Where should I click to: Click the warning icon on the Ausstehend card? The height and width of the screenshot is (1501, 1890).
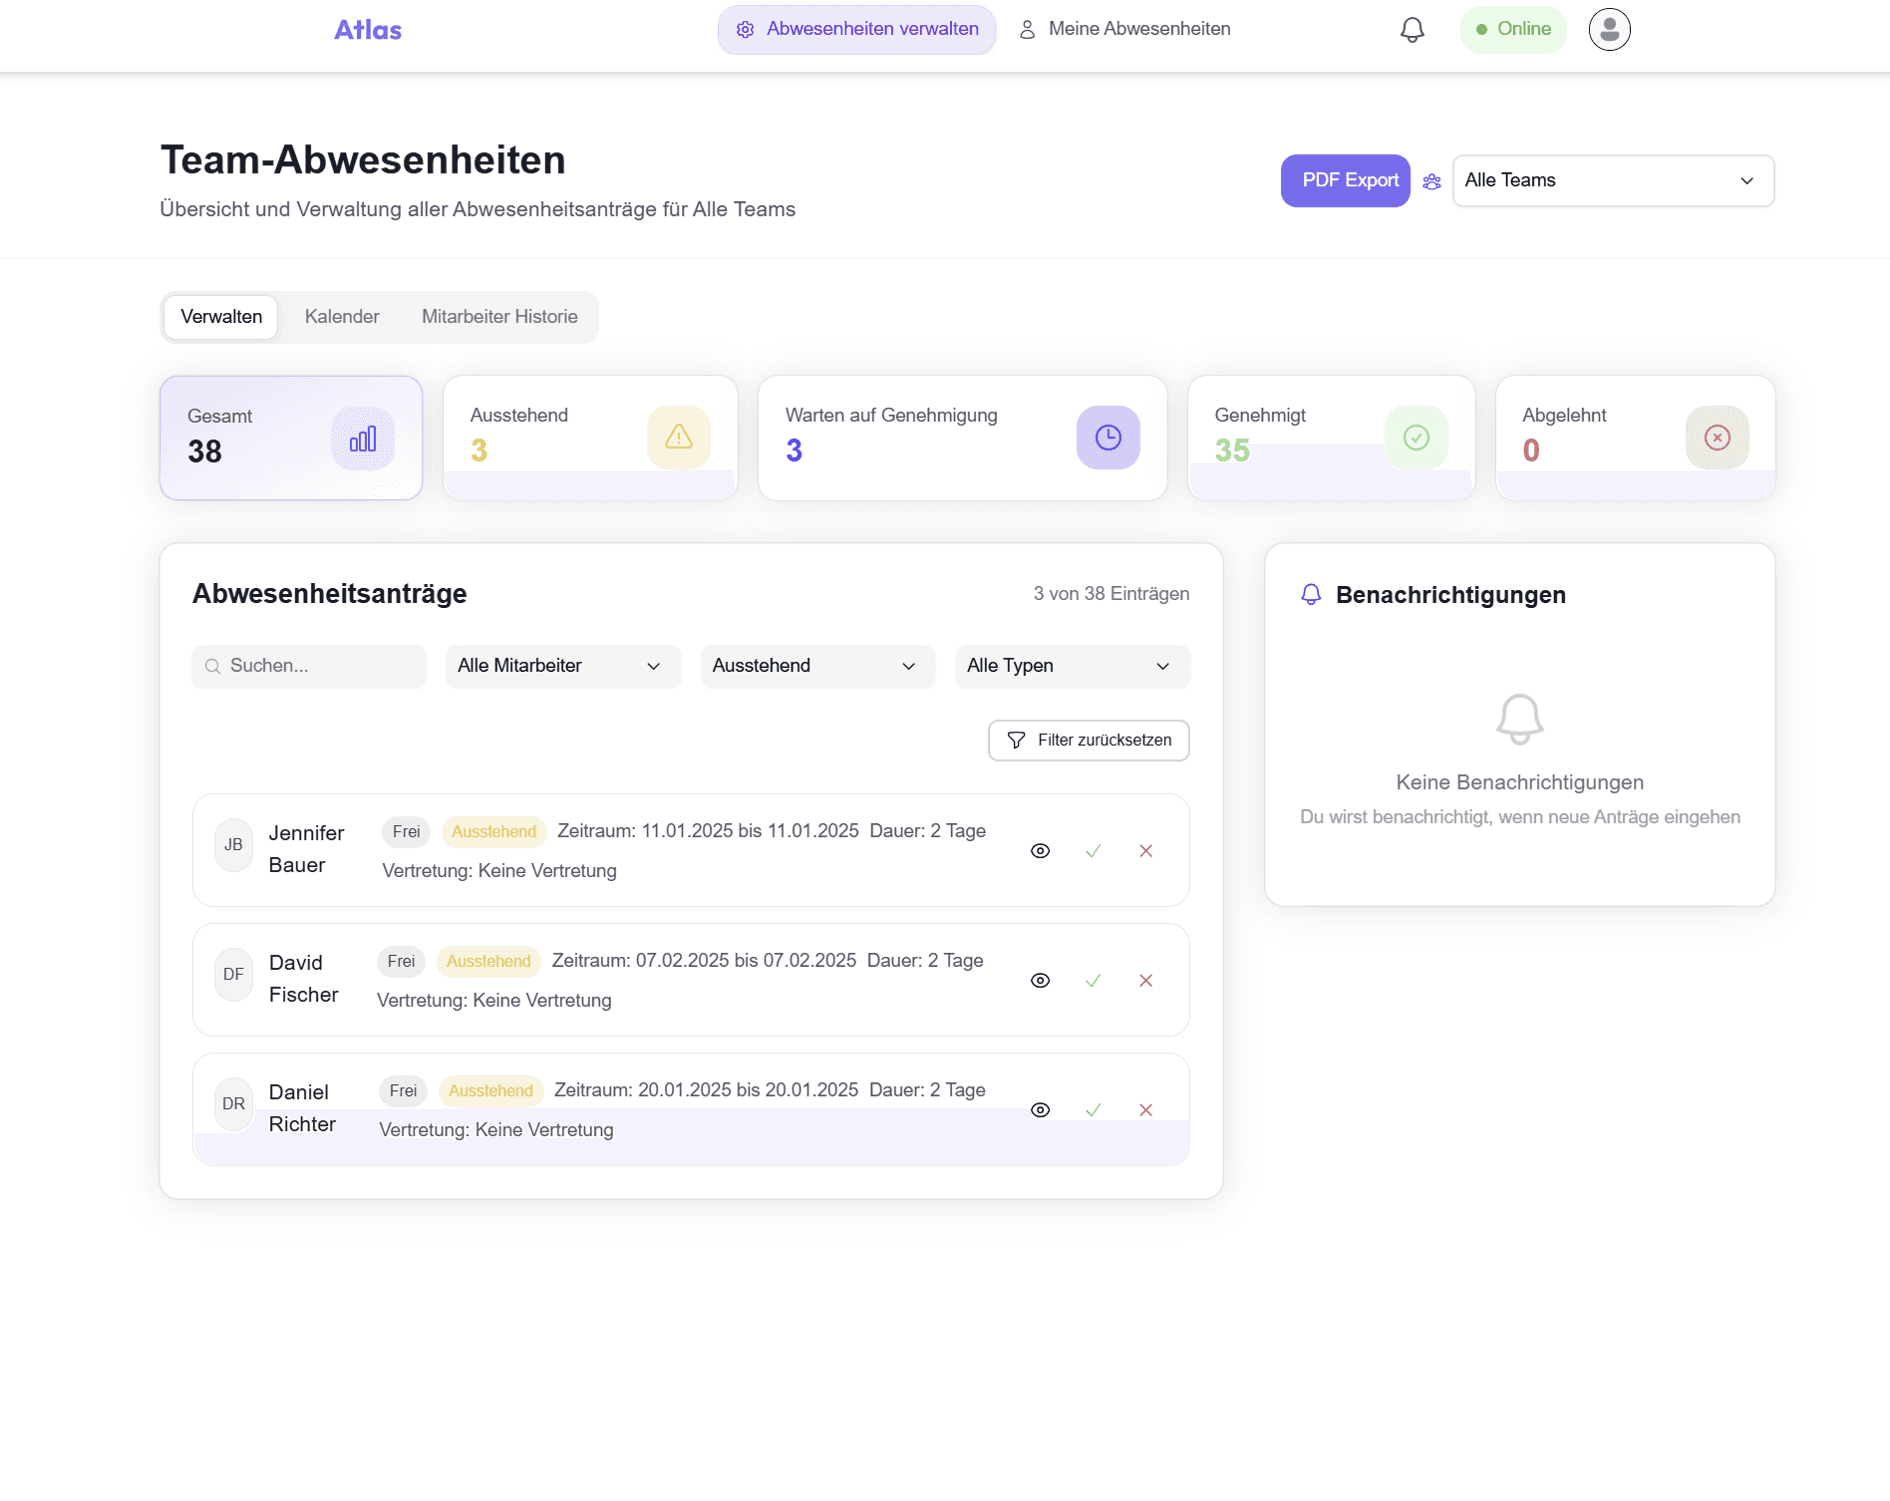[x=679, y=437]
